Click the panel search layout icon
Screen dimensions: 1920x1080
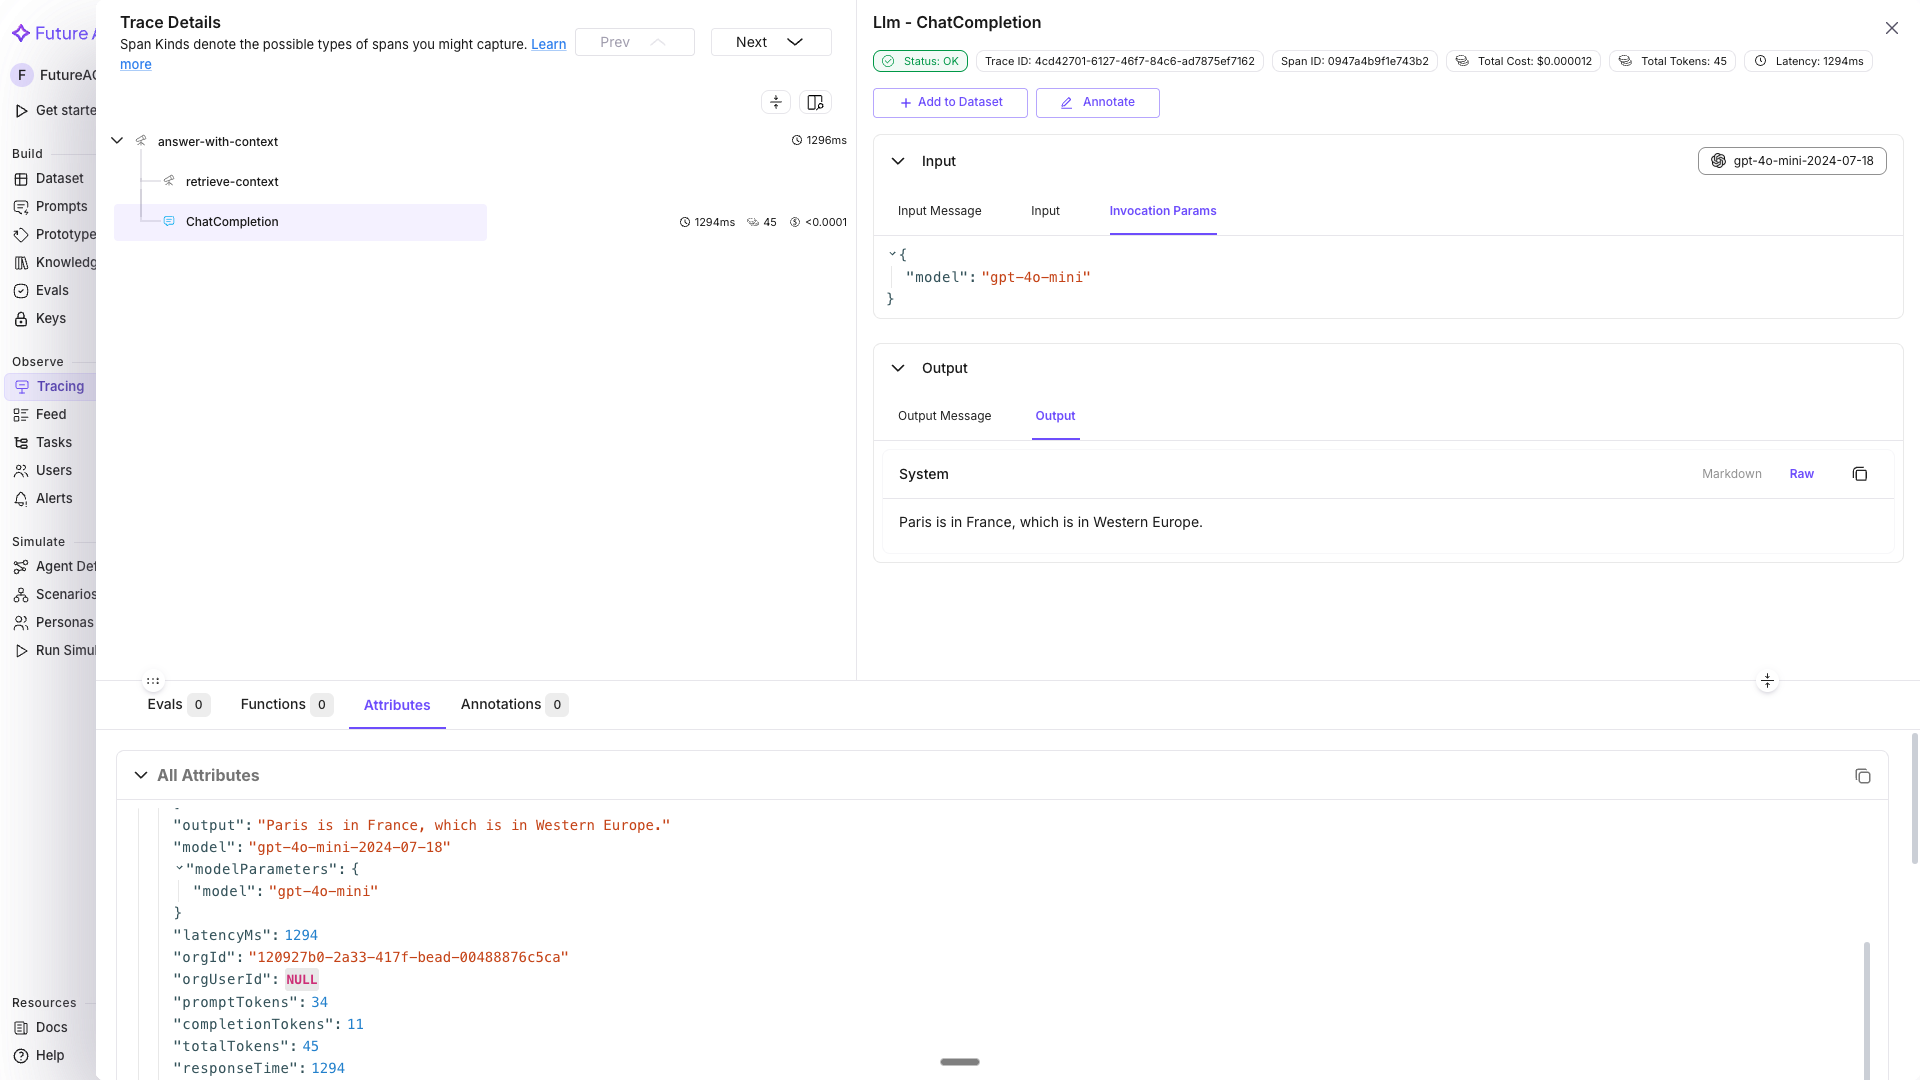pyautogui.click(x=815, y=102)
